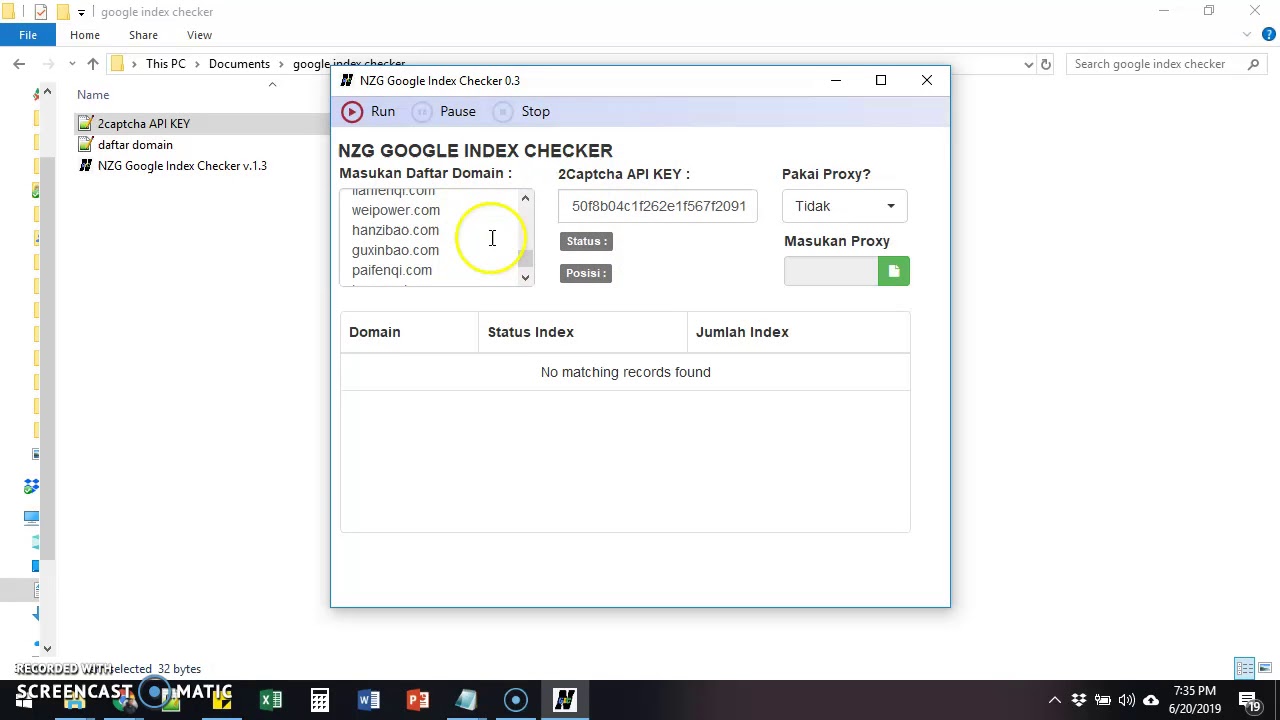Open the View ribbon tab in Explorer
This screenshot has height=720, width=1280.
coord(199,35)
